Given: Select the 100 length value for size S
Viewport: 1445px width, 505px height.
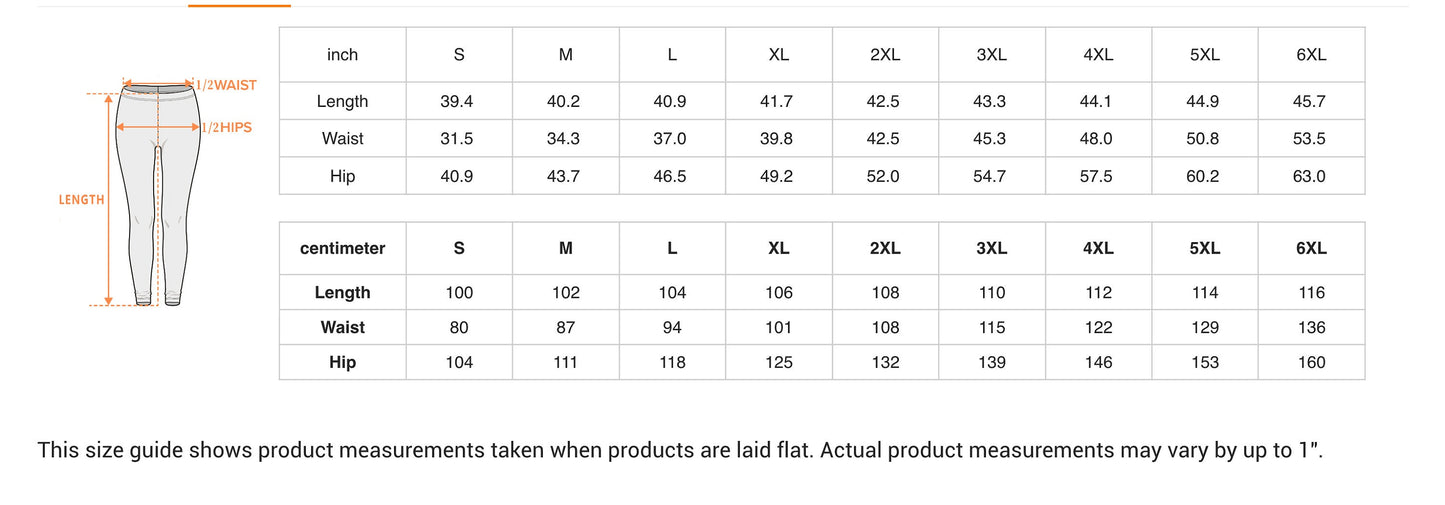Looking at the screenshot, I should tap(459, 293).
